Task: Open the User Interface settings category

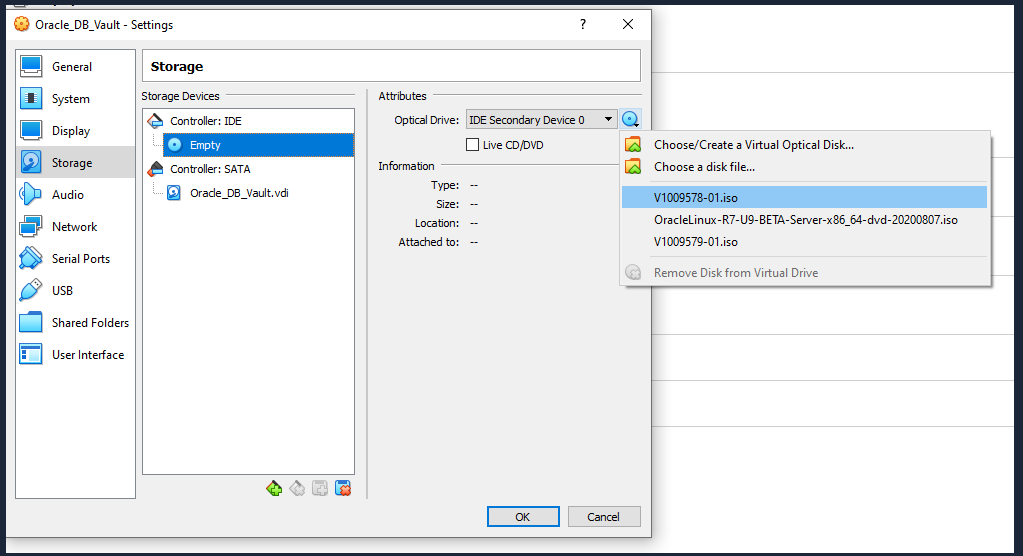Action: click(x=75, y=354)
